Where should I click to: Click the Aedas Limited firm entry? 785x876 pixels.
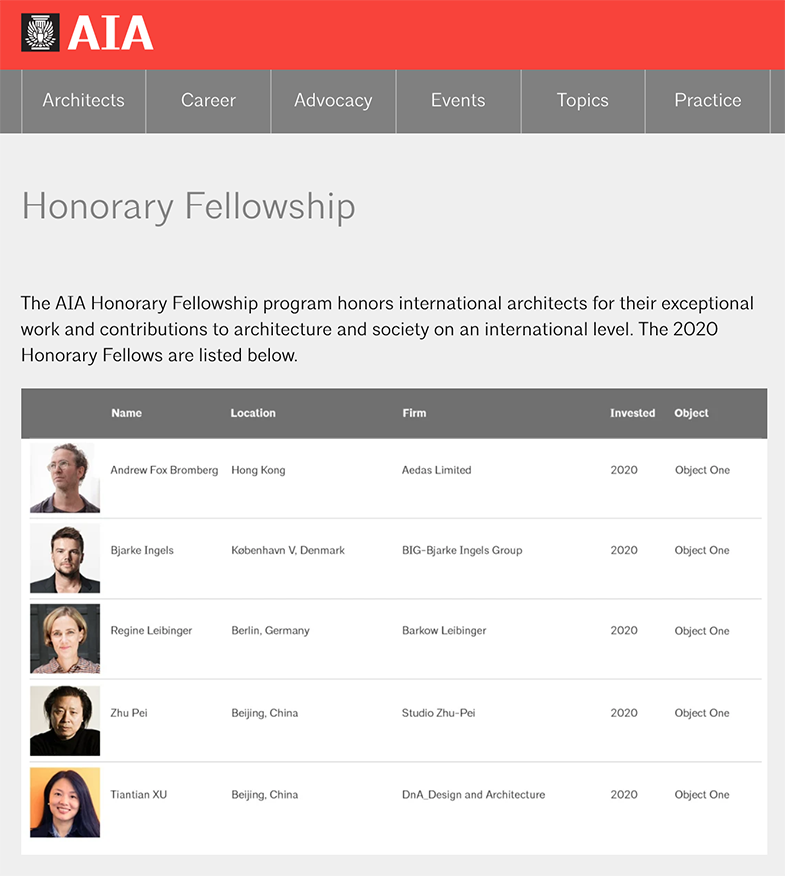click(x=436, y=470)
